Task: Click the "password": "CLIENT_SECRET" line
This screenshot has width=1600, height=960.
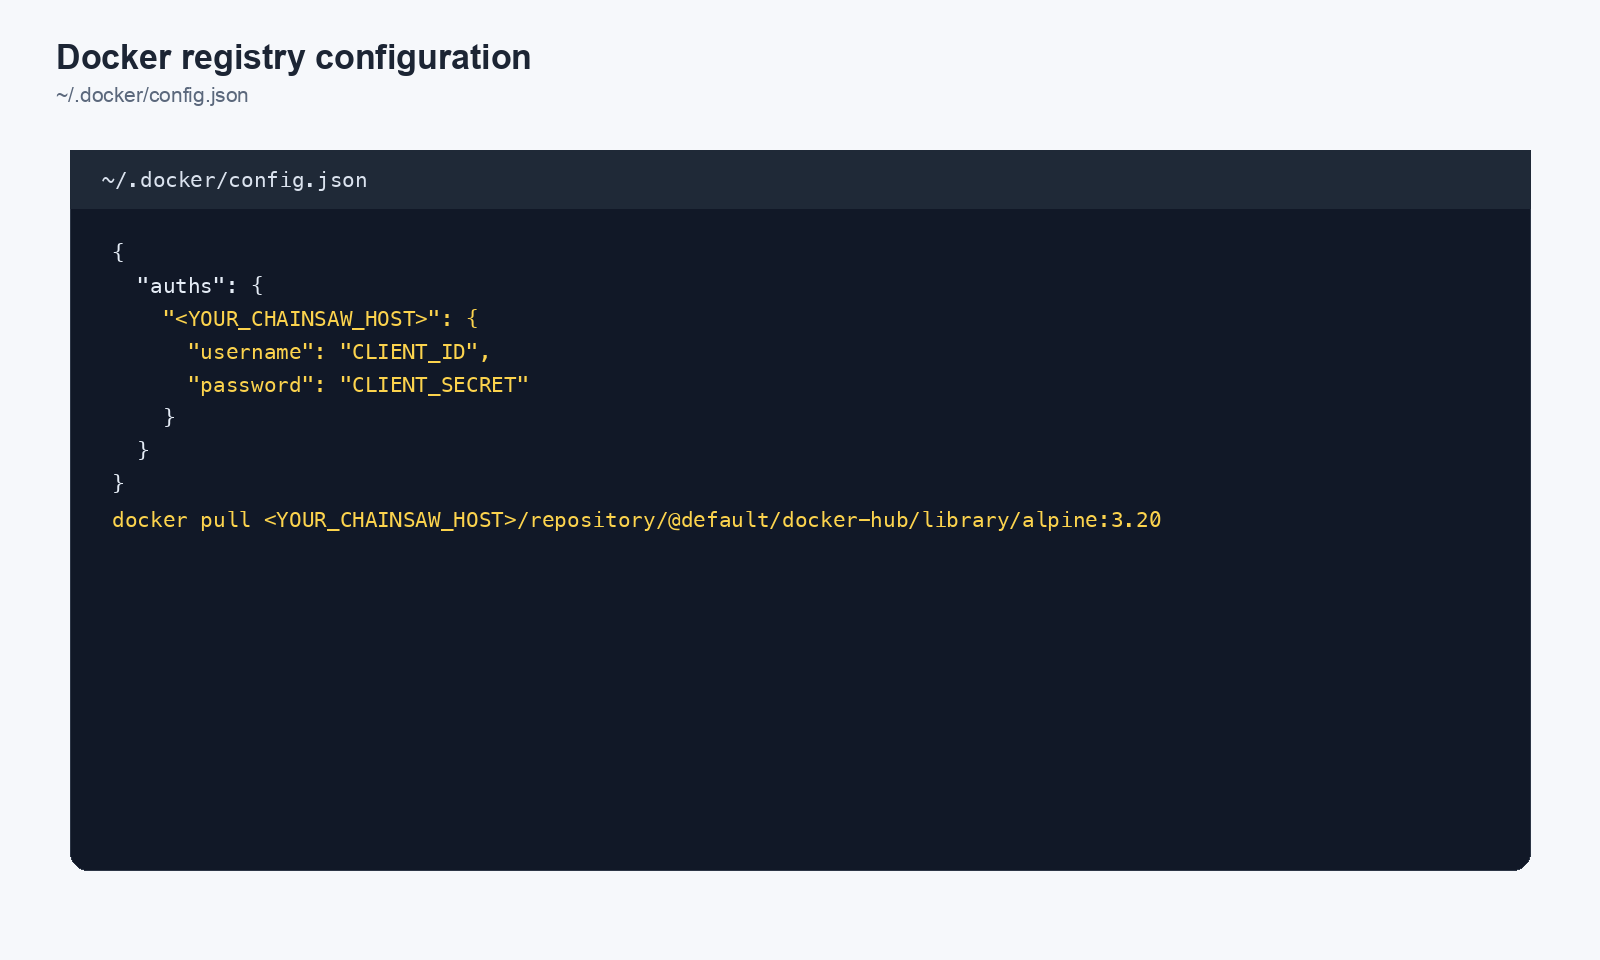Action: 358,385
